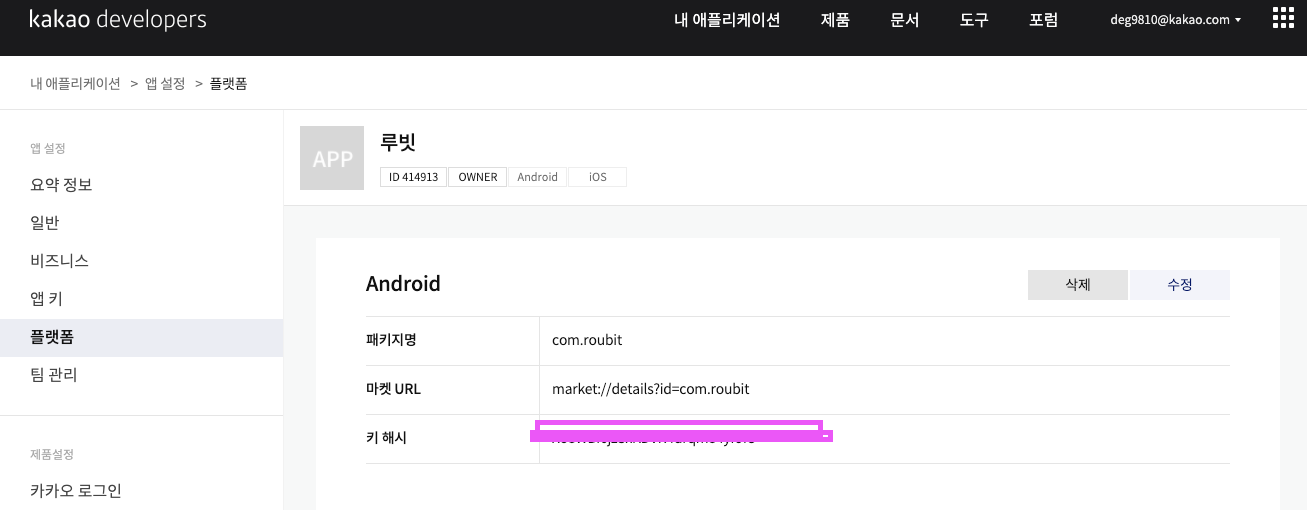Click the 키 해시 label

(387, 438)
